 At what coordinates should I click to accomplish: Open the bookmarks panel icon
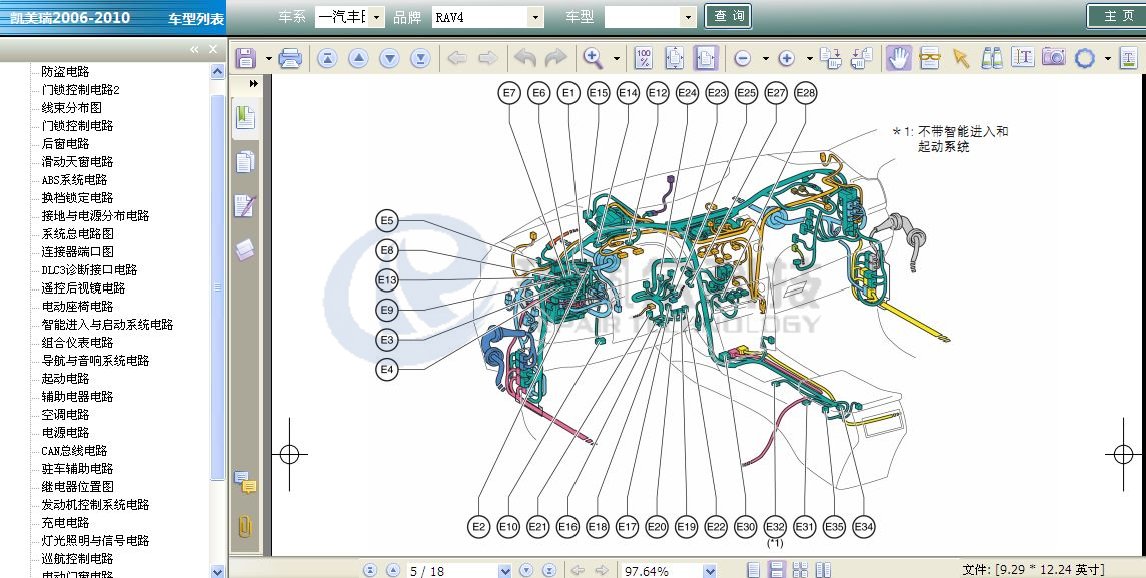pyautogui.click(x=245, y=119)
